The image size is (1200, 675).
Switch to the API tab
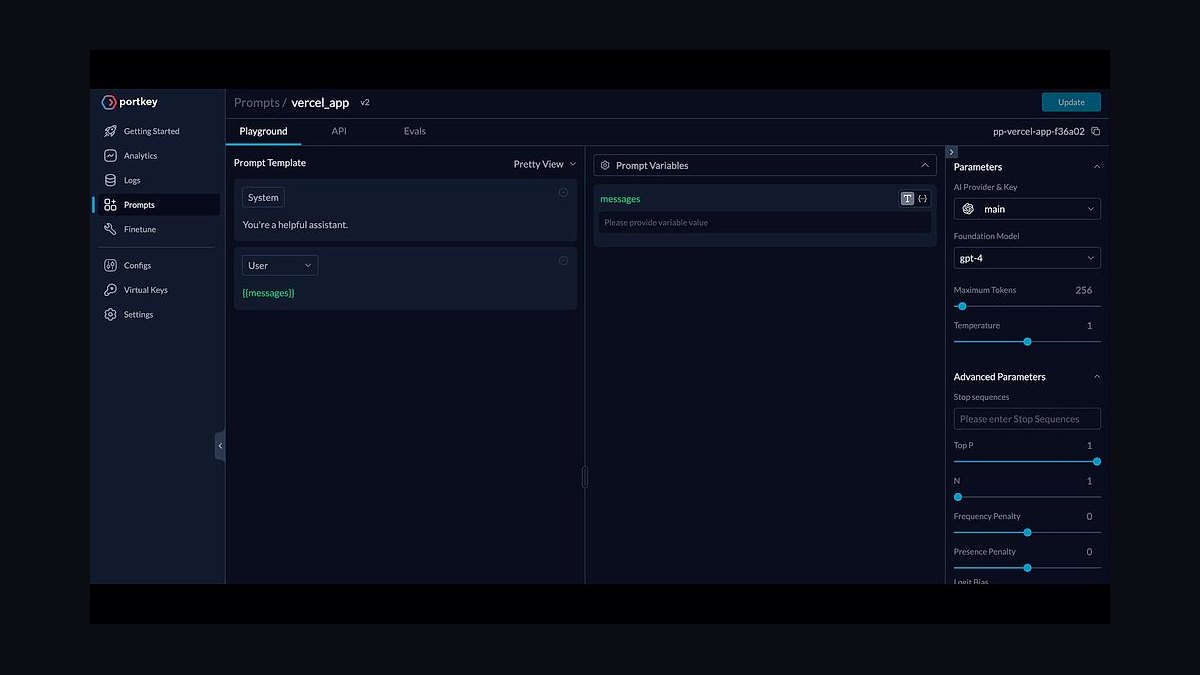click(339, 131)
